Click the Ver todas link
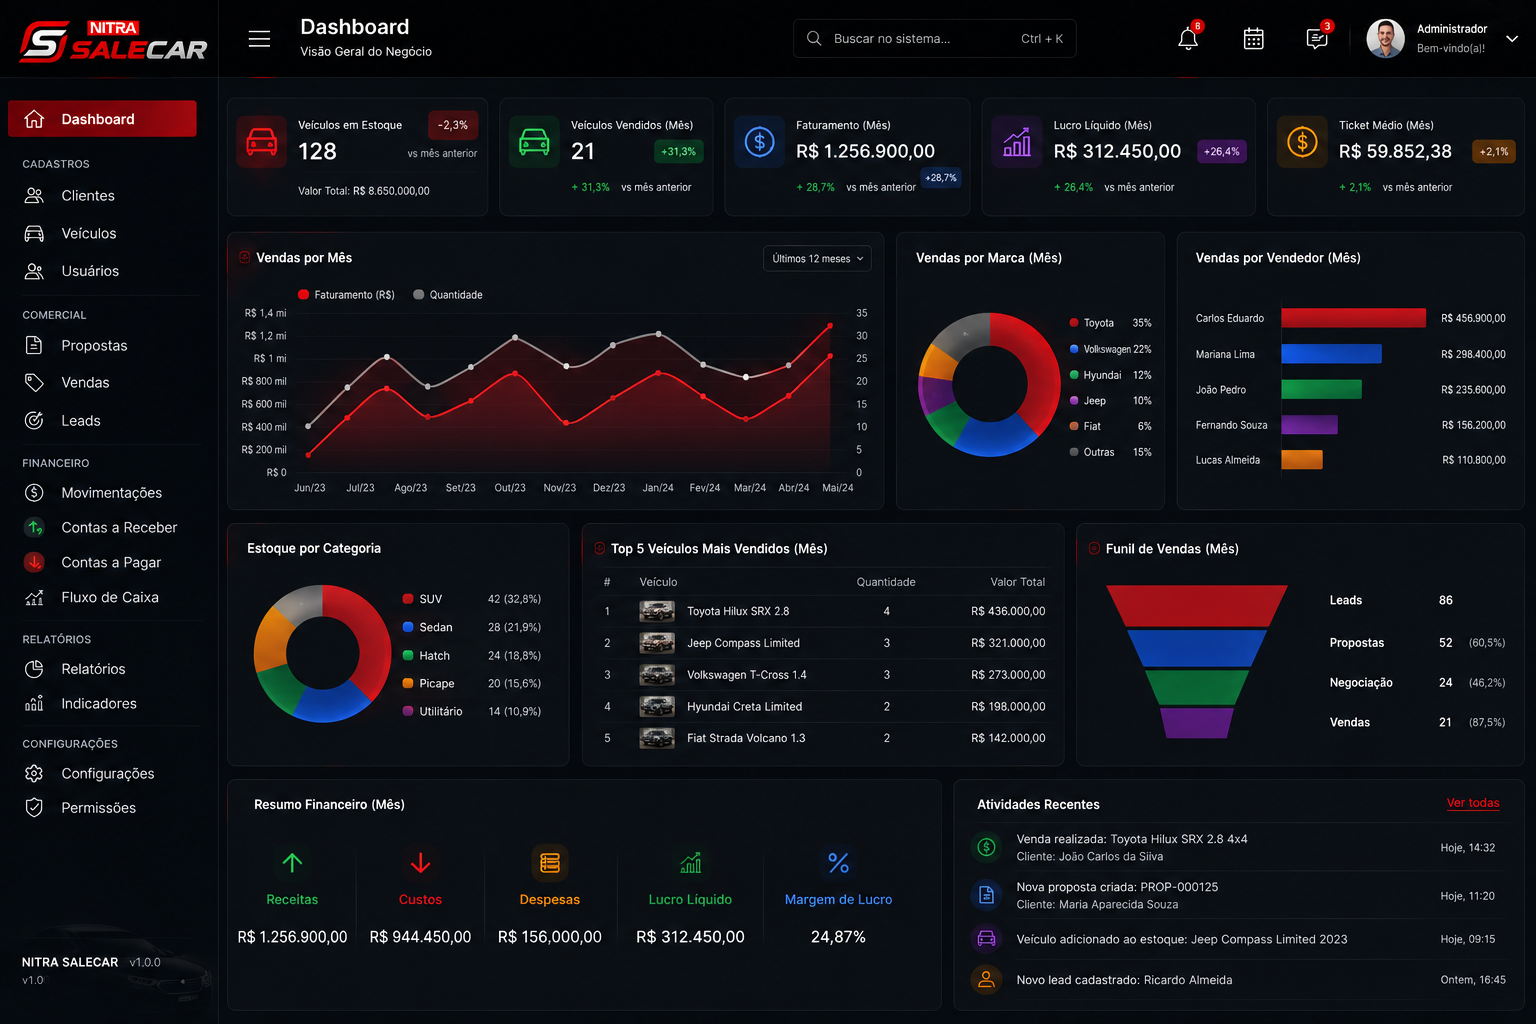Screen dimensions: 1536x1024 coord(1473,803)
